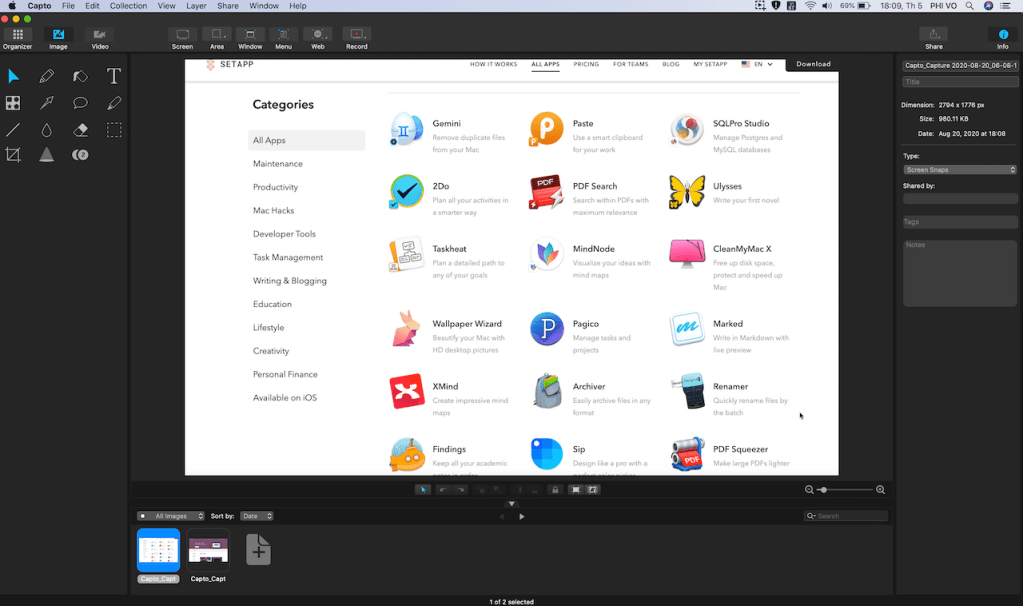Choose the Arrow annotation tool

47,103
